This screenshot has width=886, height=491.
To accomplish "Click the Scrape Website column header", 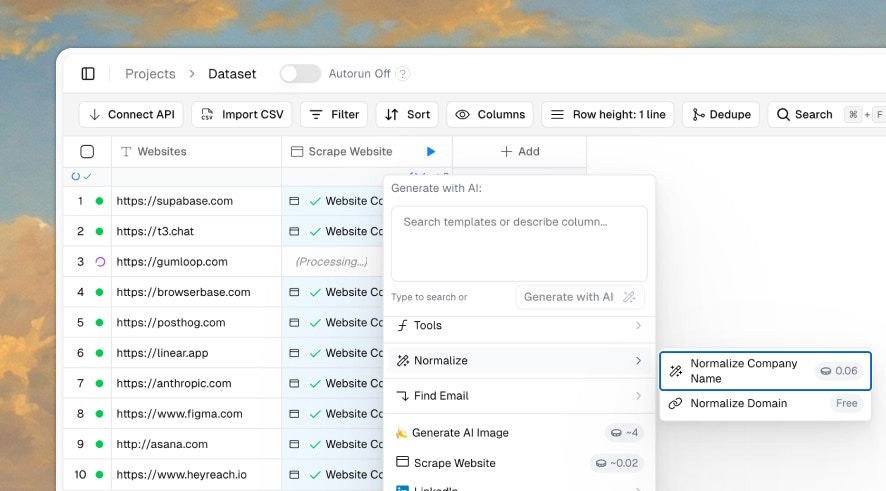I will (367, 151).
